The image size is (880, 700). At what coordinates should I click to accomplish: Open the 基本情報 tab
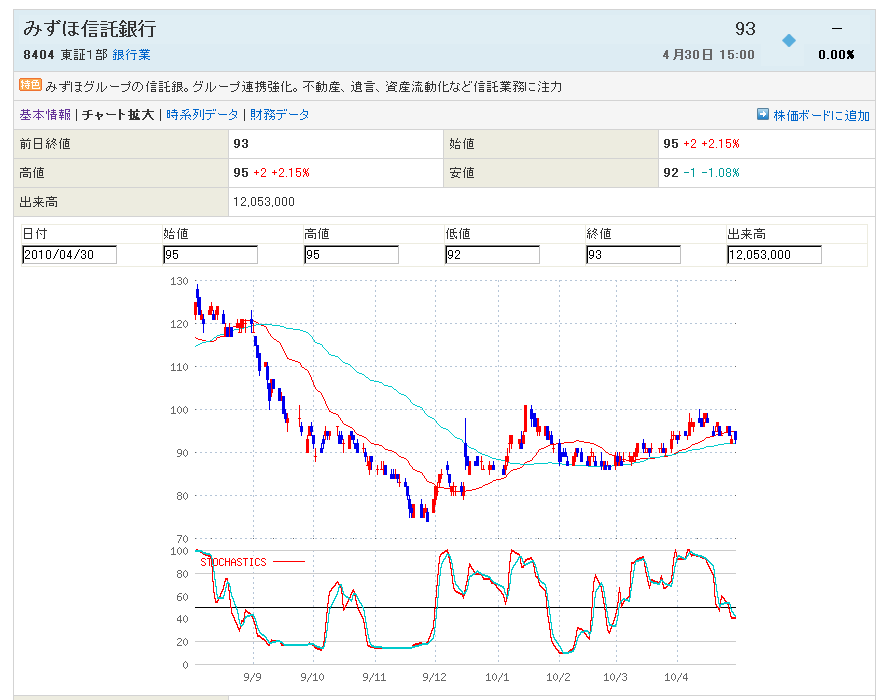coord(45,115)
